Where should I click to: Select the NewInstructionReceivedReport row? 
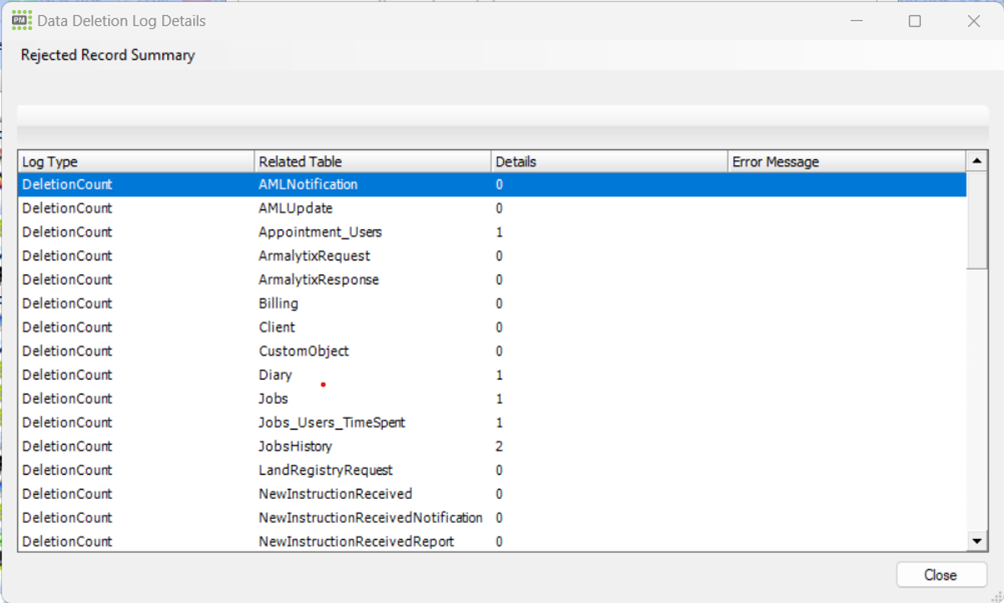tap(356, 542)
